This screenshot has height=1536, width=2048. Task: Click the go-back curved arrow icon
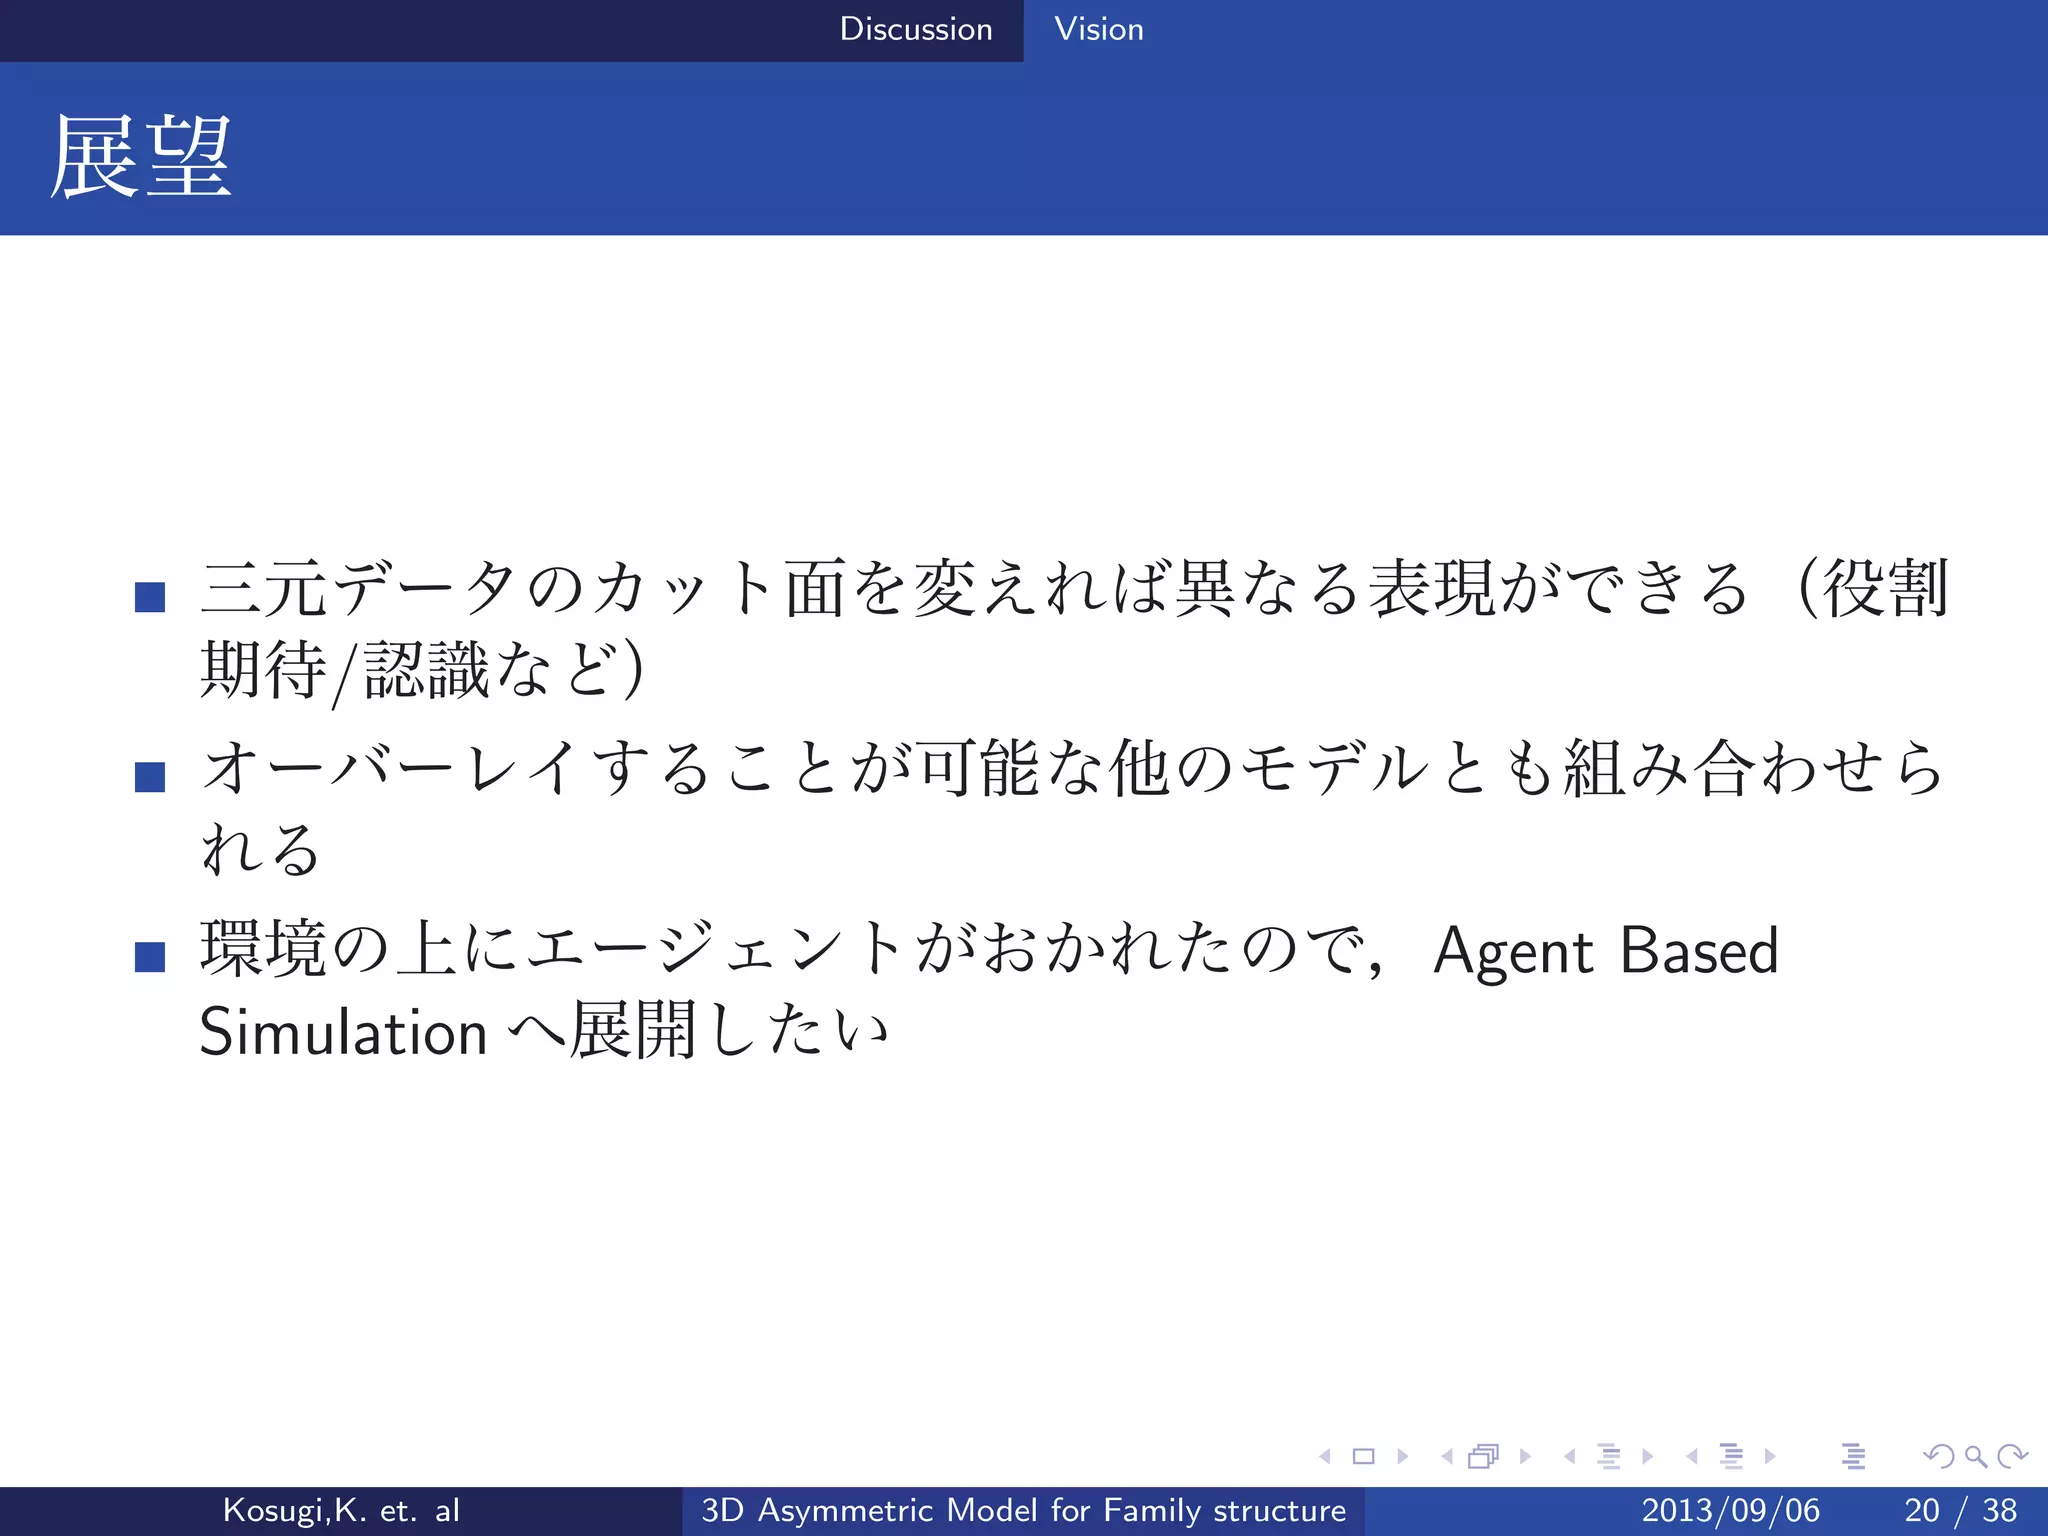tap(1939, 1456)
